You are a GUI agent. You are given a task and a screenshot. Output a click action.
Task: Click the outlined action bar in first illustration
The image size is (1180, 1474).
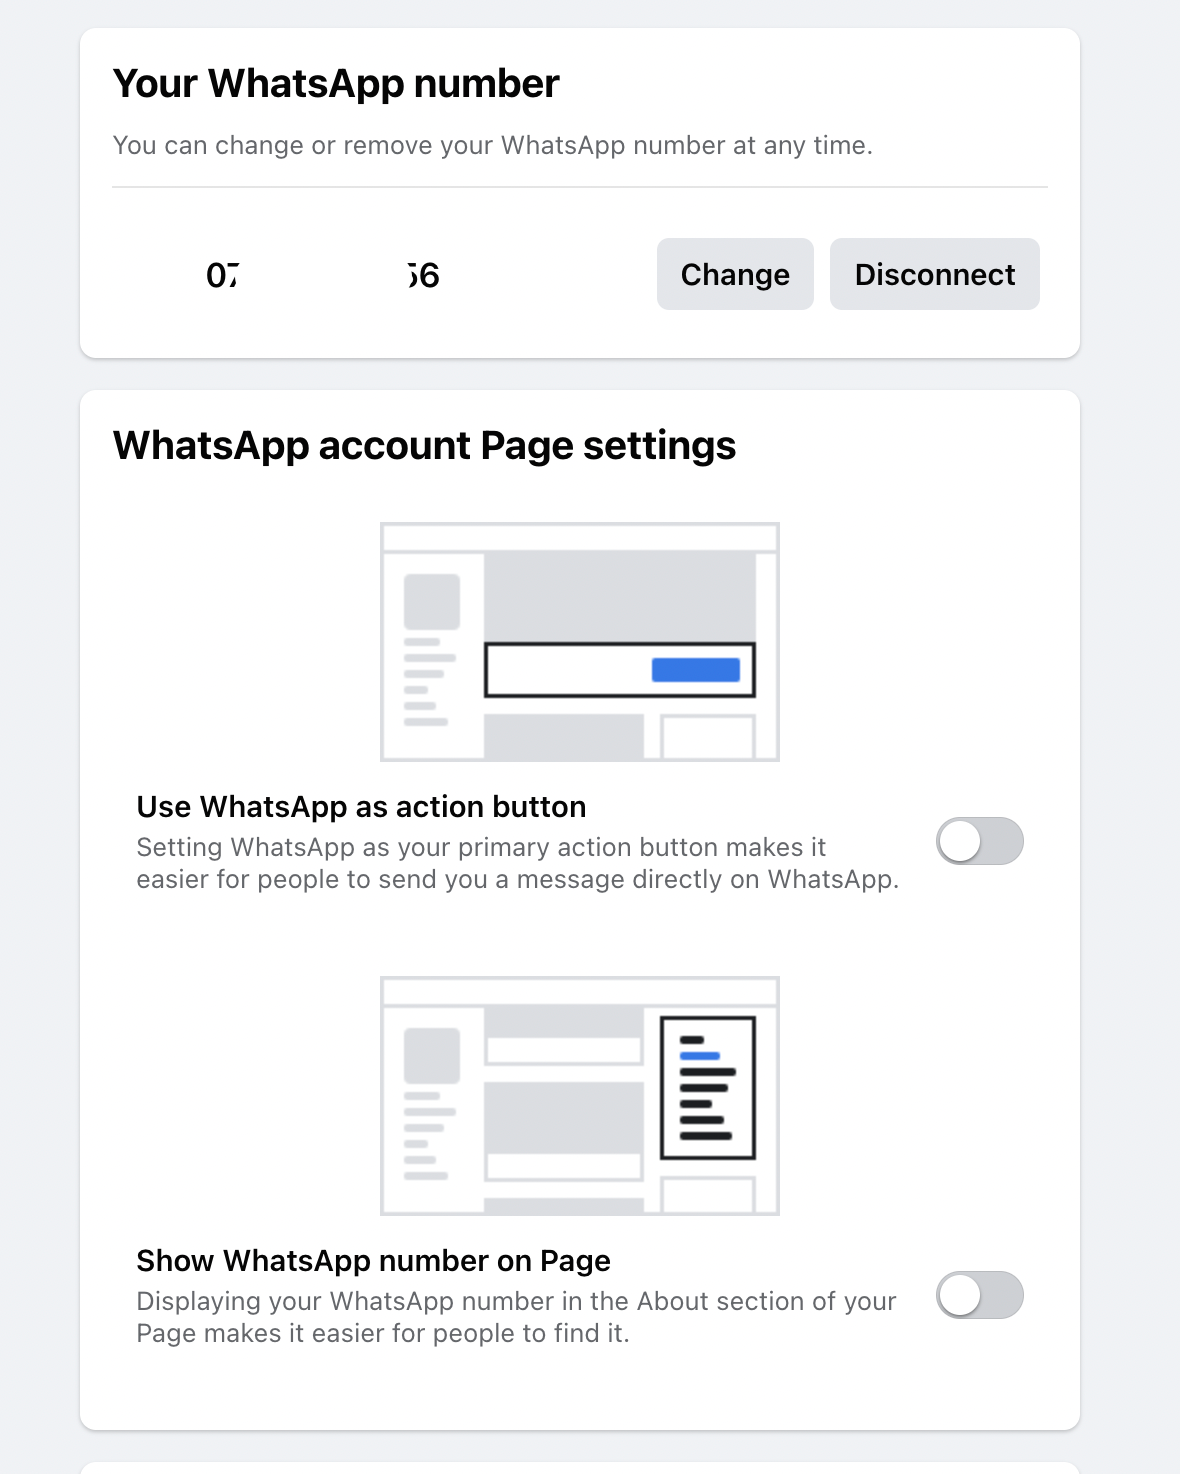coord(620,670)
